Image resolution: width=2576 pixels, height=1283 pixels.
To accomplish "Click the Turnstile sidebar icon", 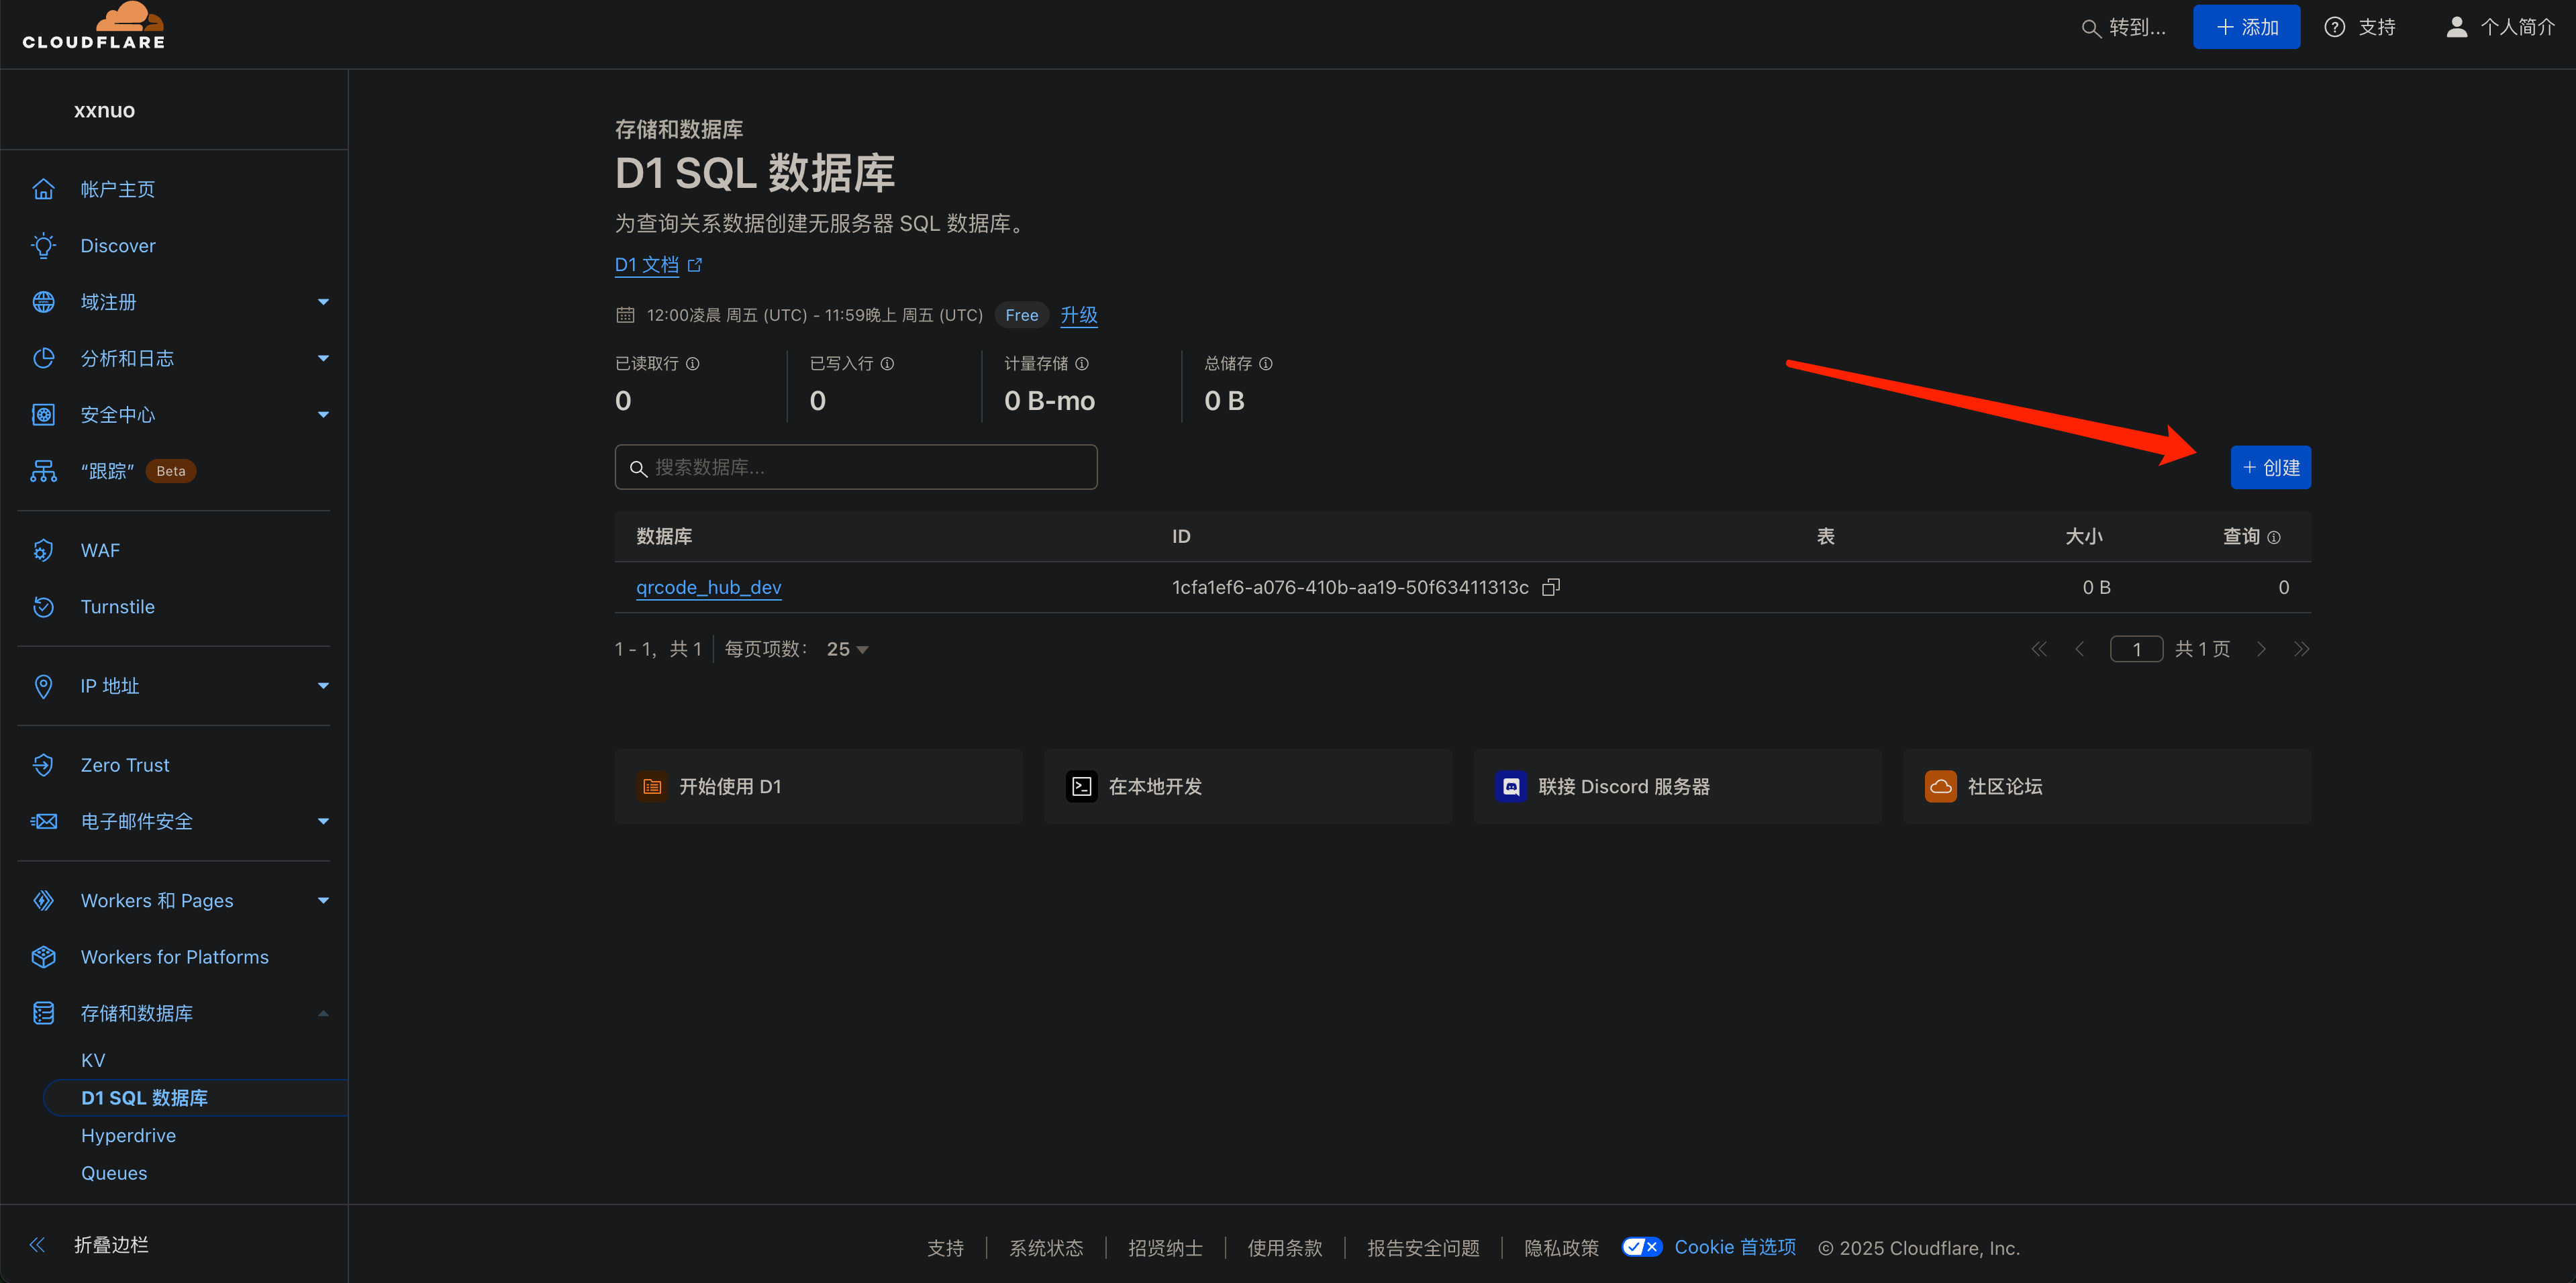I will (43, 607).
